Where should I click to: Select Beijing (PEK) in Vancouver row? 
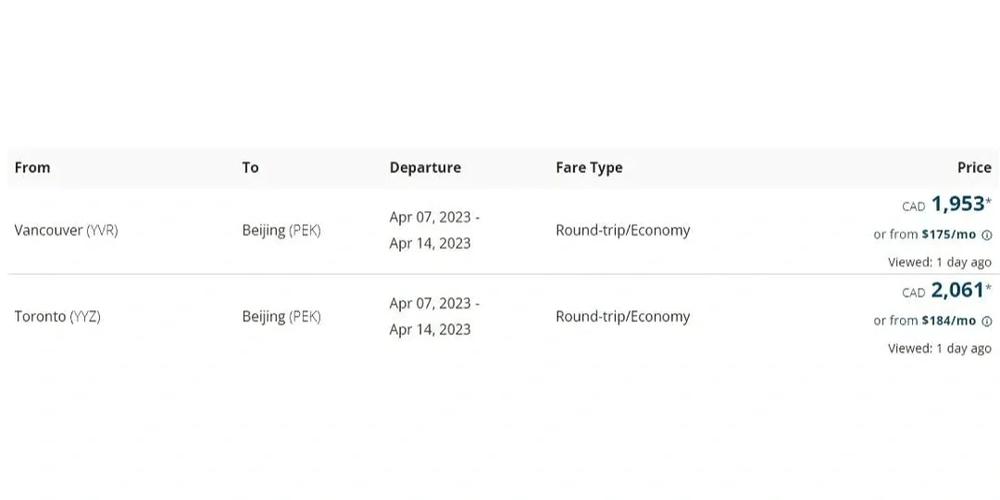[x=281, y=230]
